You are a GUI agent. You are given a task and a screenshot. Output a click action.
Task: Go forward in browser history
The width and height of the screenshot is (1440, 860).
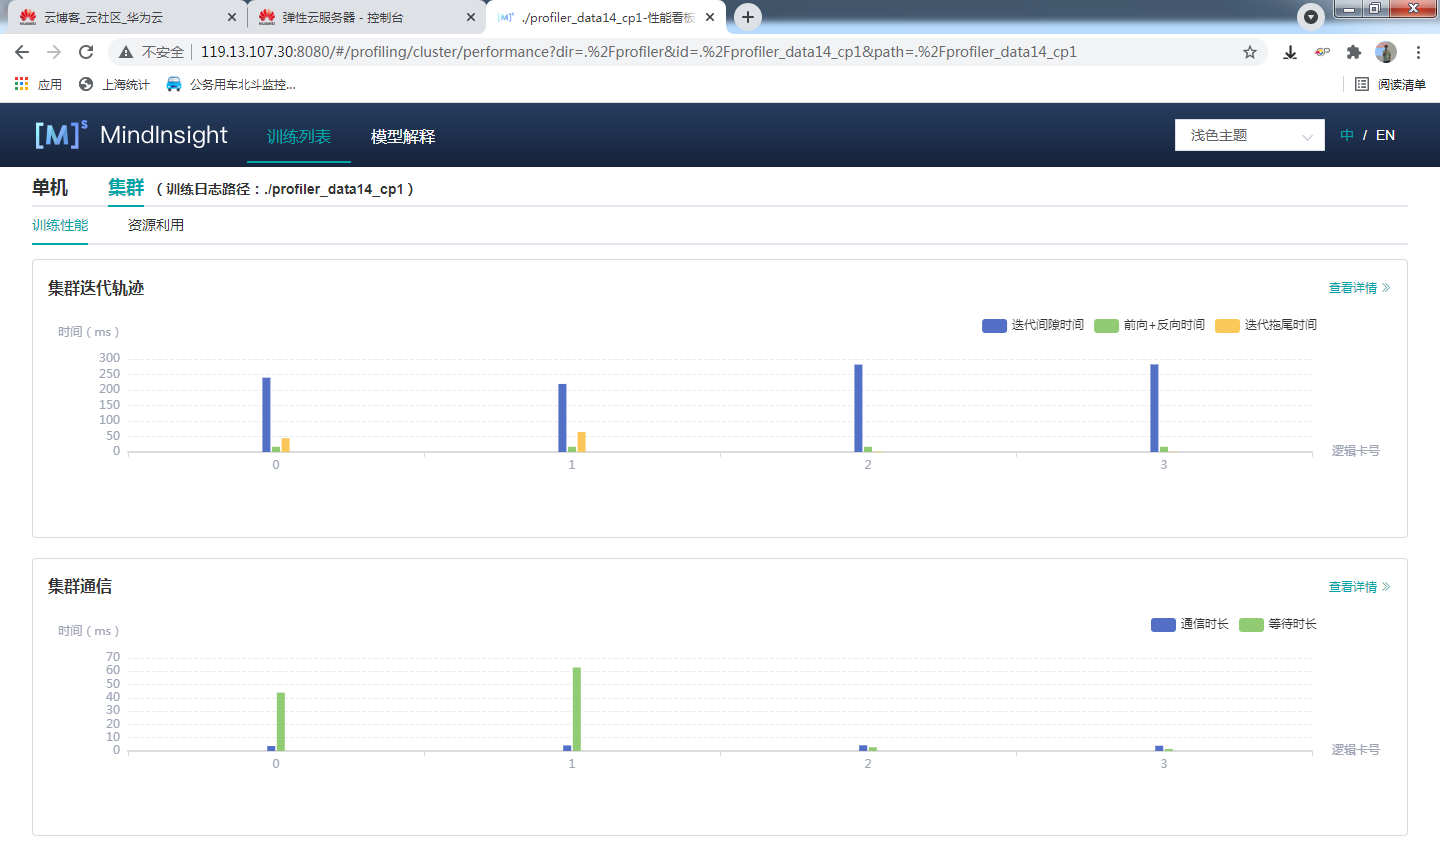pyautogui.click(x=54, y=52)
